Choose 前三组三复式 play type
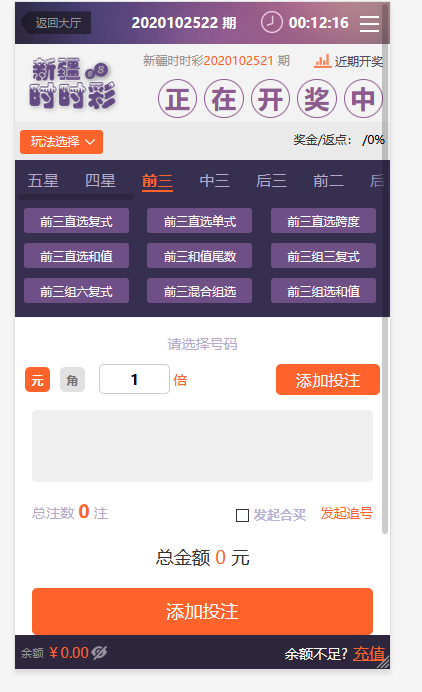422x692 pixels. coord(323,256)
